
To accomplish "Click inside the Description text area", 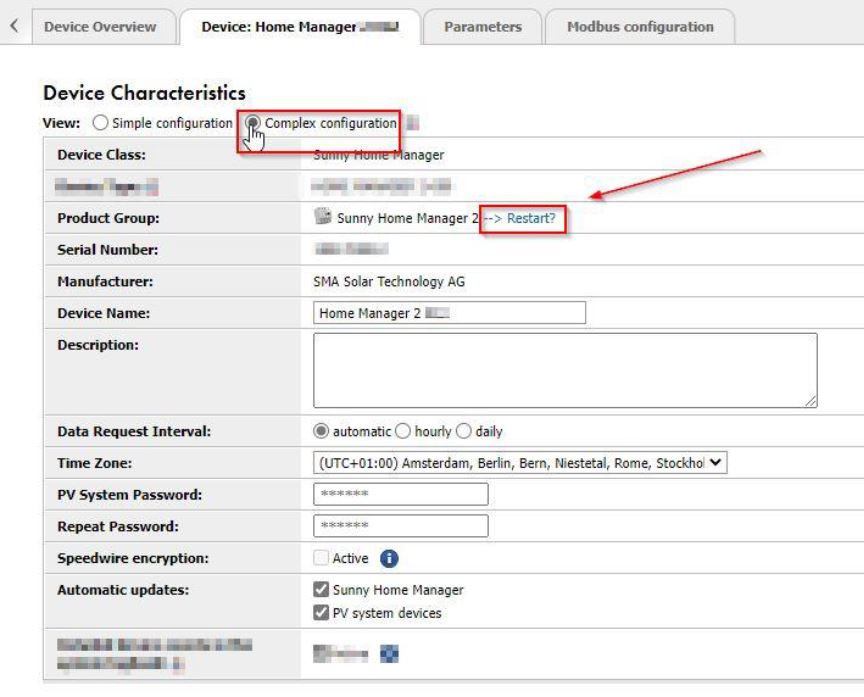I will pyautogui.click(x=564, y=370).
